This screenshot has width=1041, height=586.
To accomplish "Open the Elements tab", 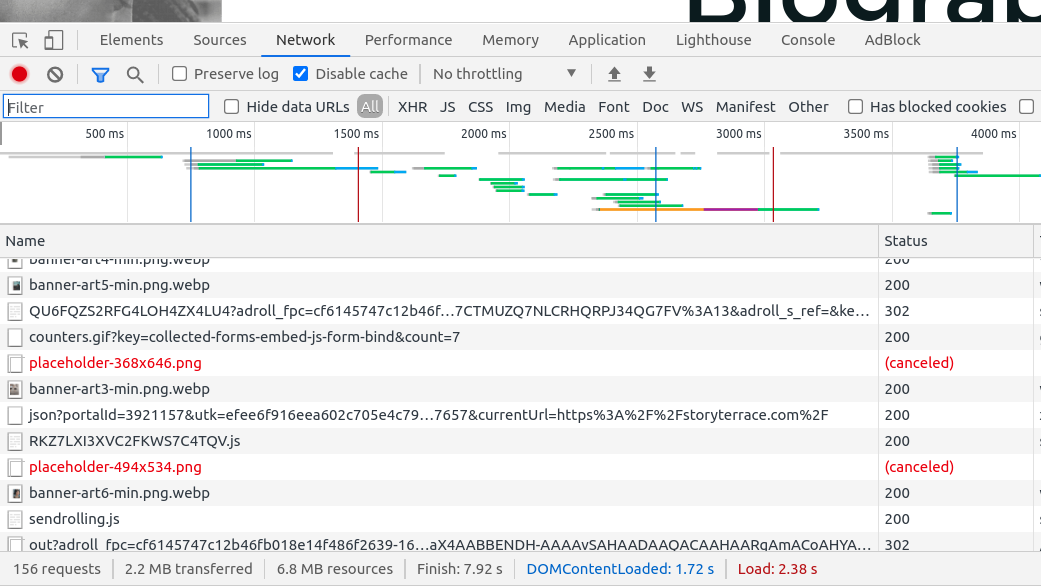I will pyautogui.click(x=131, y=40).
